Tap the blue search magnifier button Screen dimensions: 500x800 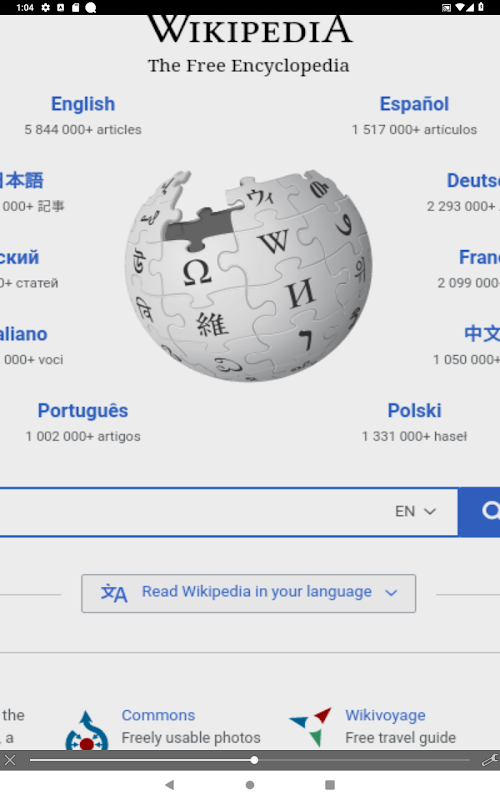point(479,512)
